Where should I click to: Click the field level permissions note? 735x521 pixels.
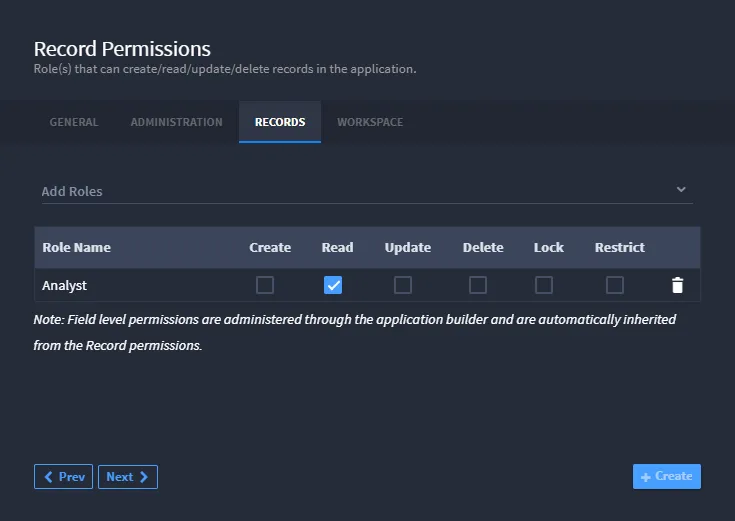(x=354, y=332)
